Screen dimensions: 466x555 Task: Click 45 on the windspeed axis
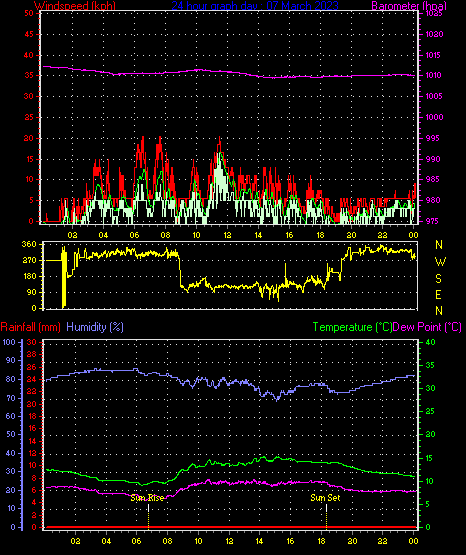pos(29,34)
